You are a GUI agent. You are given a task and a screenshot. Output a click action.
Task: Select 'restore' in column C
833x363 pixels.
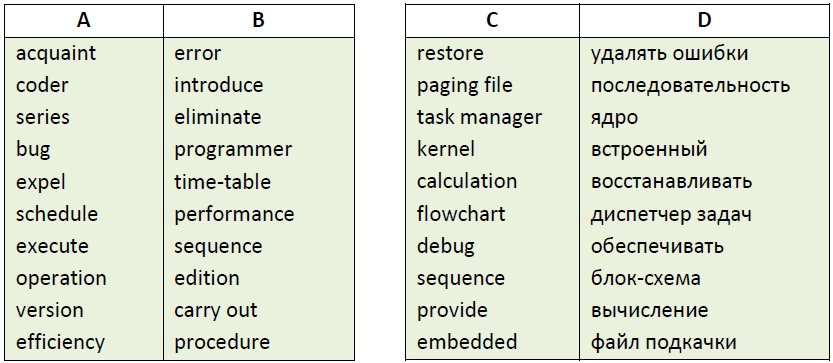450,54
